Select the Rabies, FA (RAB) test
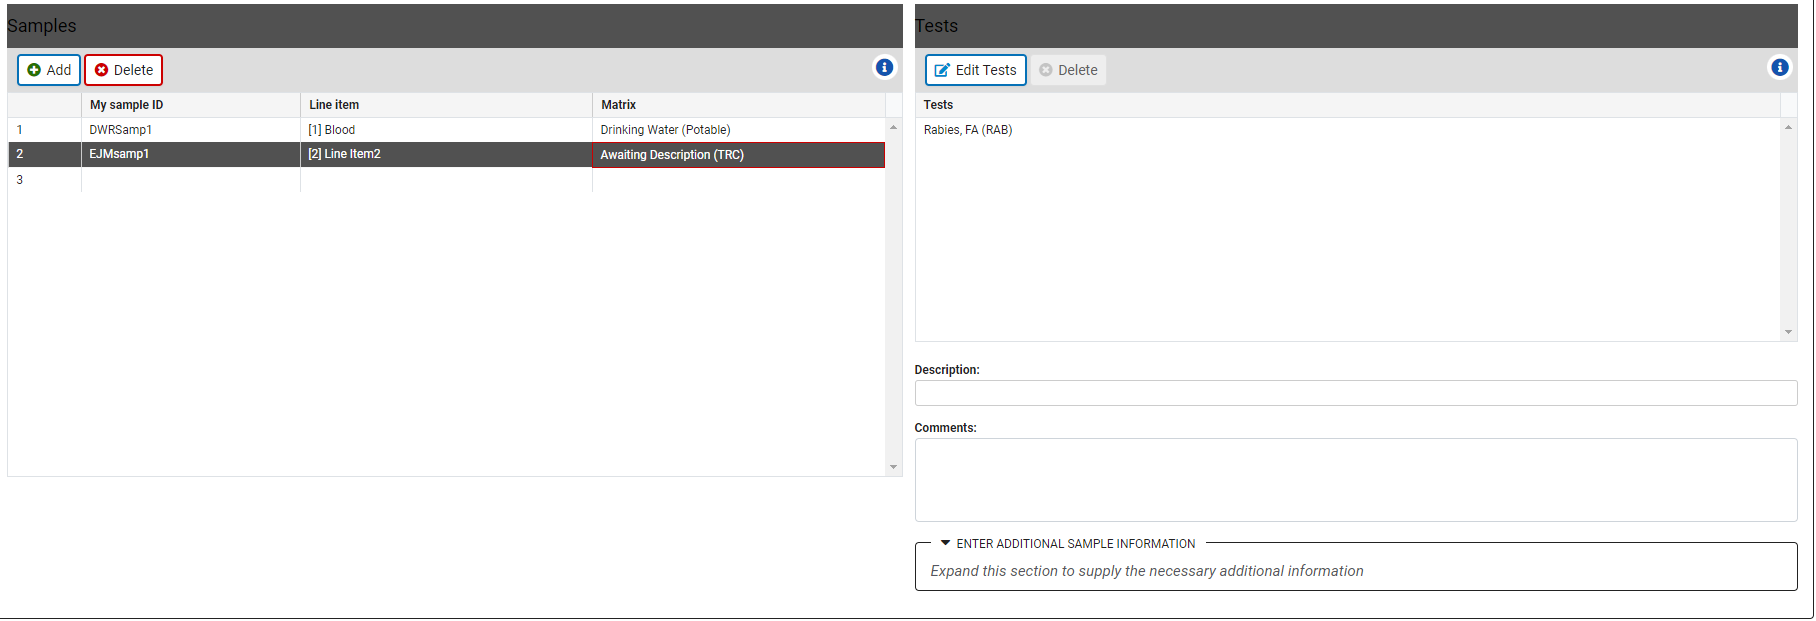Viewport: 1816px width, 621px height. point(968,130)
